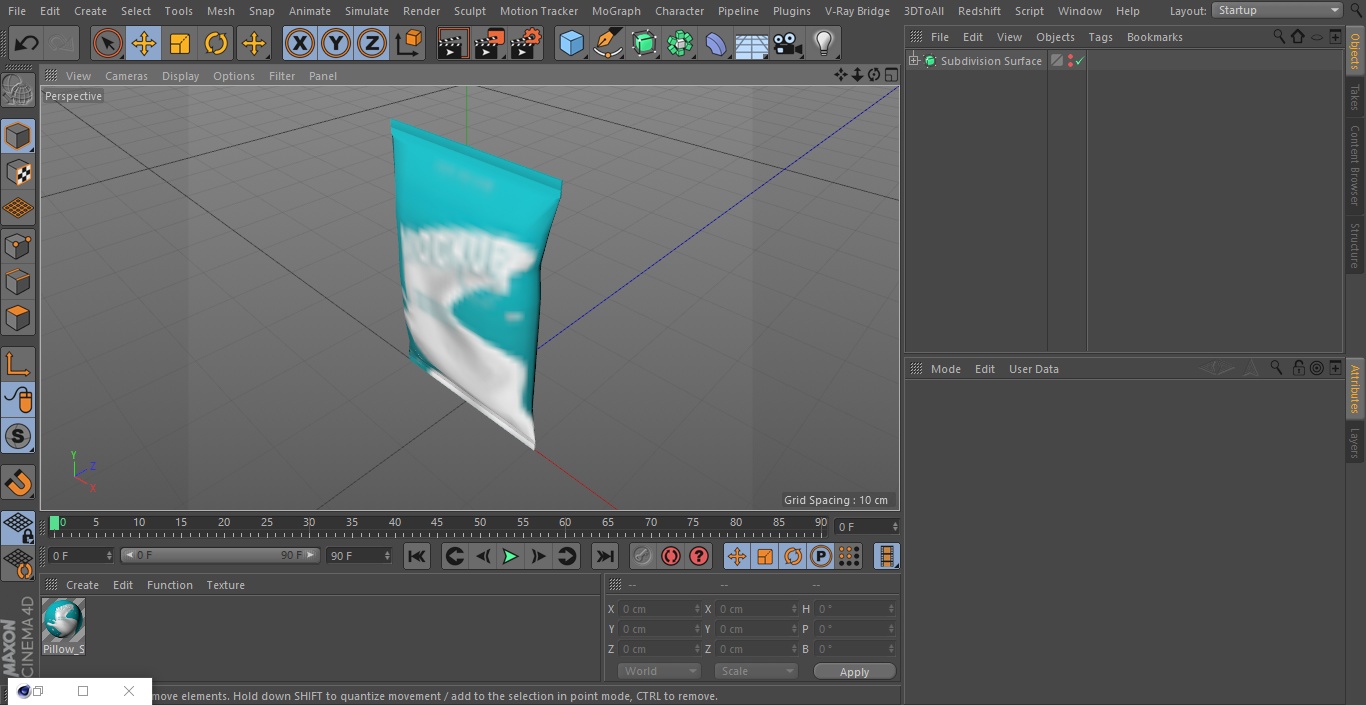Open the File menu

17,11
